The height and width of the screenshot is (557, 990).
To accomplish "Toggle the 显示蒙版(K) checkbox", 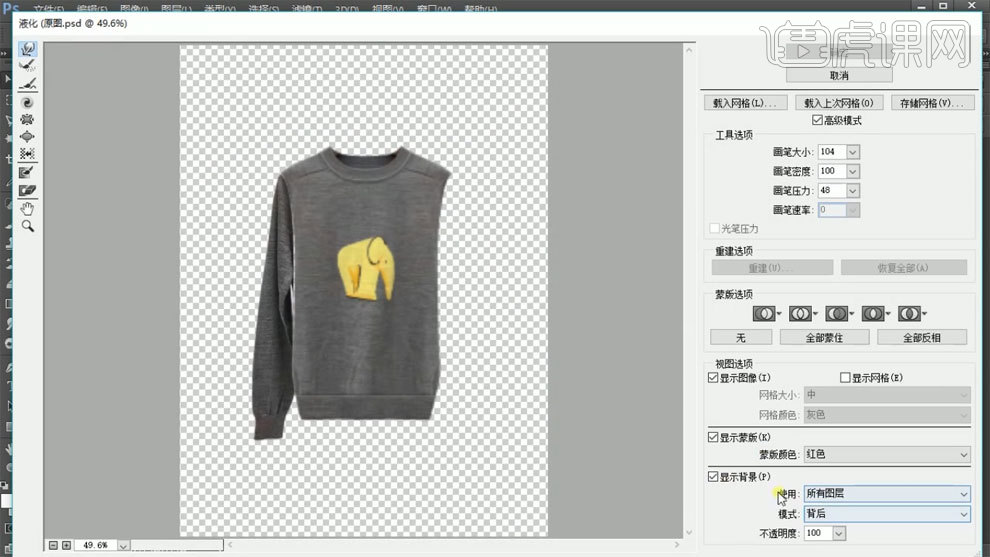I will [713, 437].
